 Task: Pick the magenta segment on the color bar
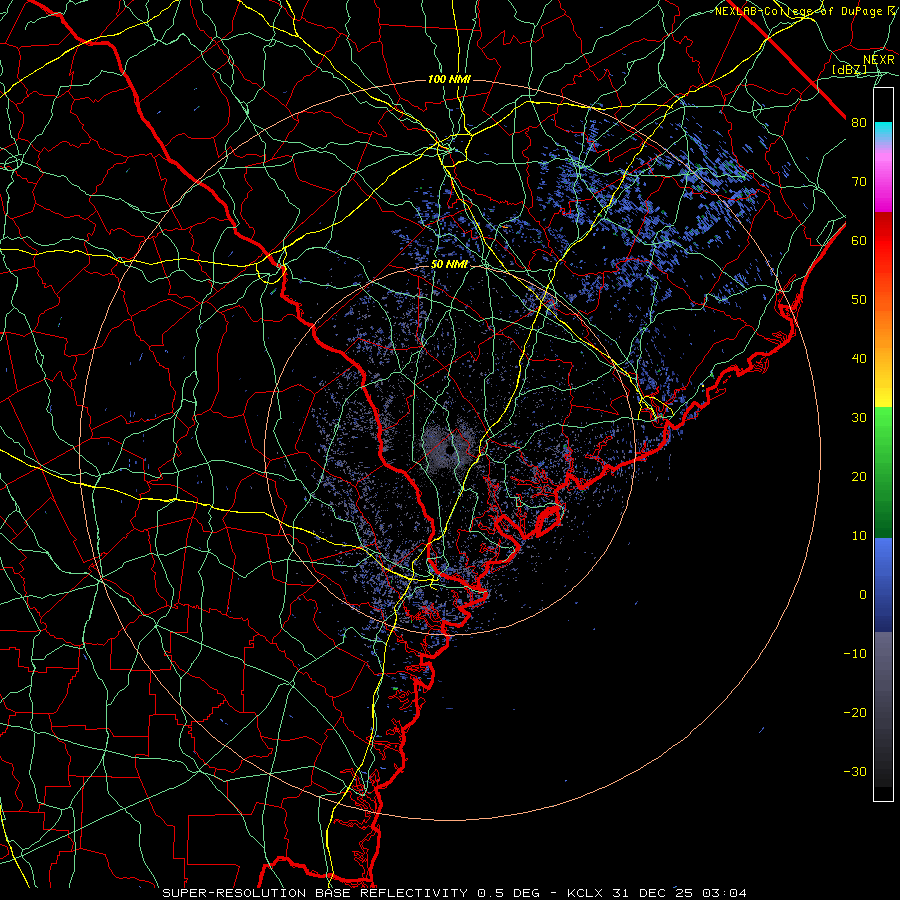click(883, 183)
